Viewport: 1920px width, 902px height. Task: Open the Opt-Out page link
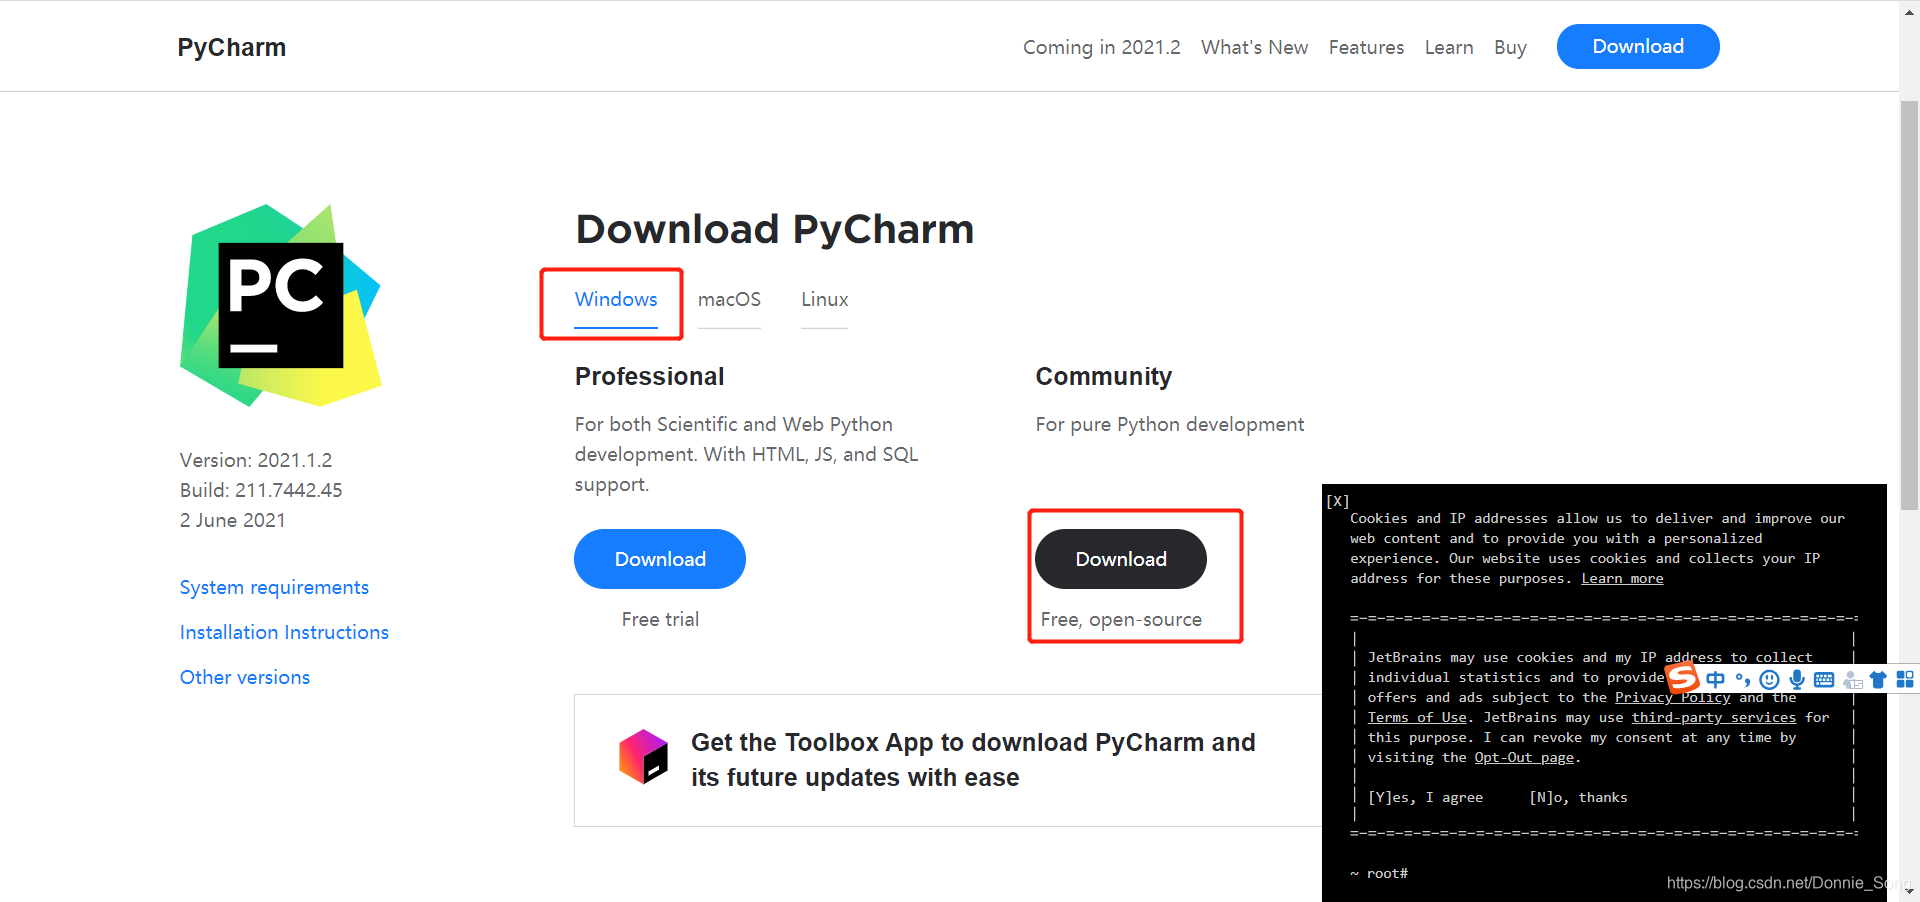click(x=1524, y=757)
